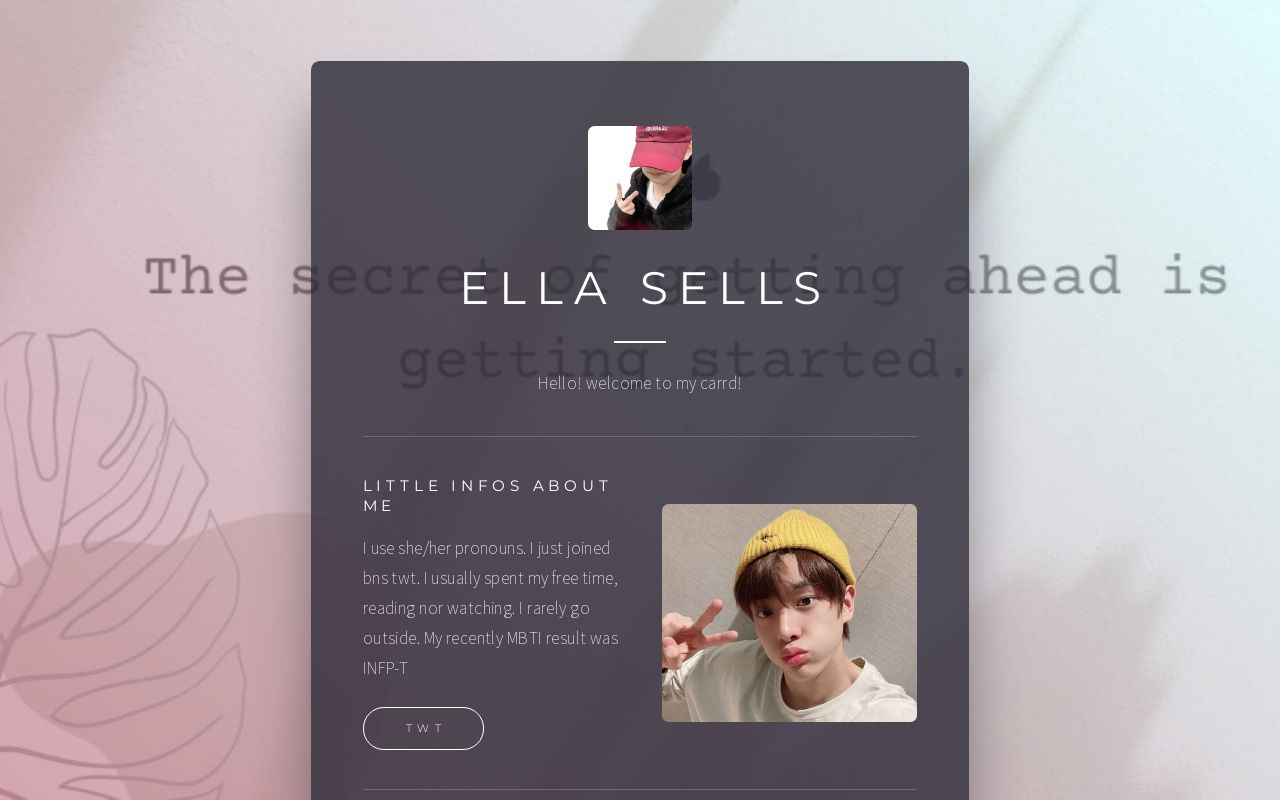Click the INFP-T text in the bio
This screenshot has width=1280, height=800.
coord(386,668)
